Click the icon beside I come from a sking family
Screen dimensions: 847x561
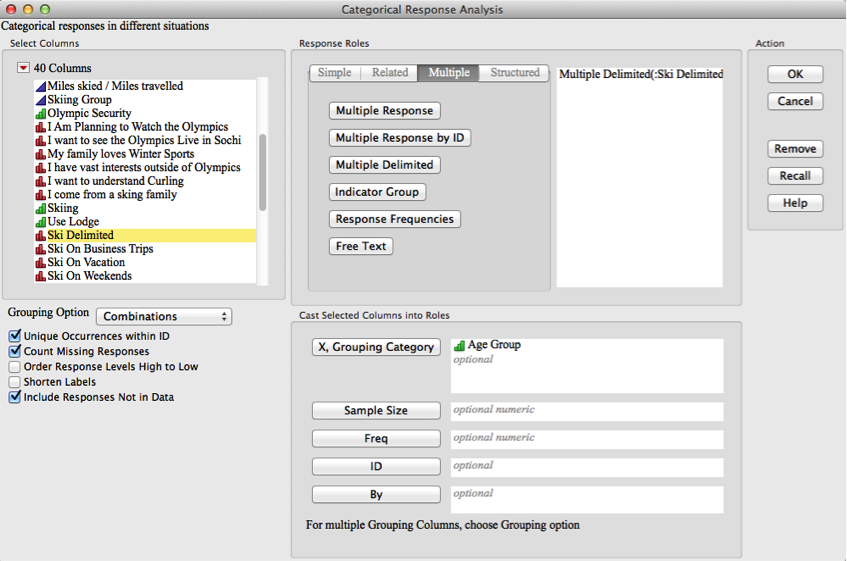click(x=41, y=194)
